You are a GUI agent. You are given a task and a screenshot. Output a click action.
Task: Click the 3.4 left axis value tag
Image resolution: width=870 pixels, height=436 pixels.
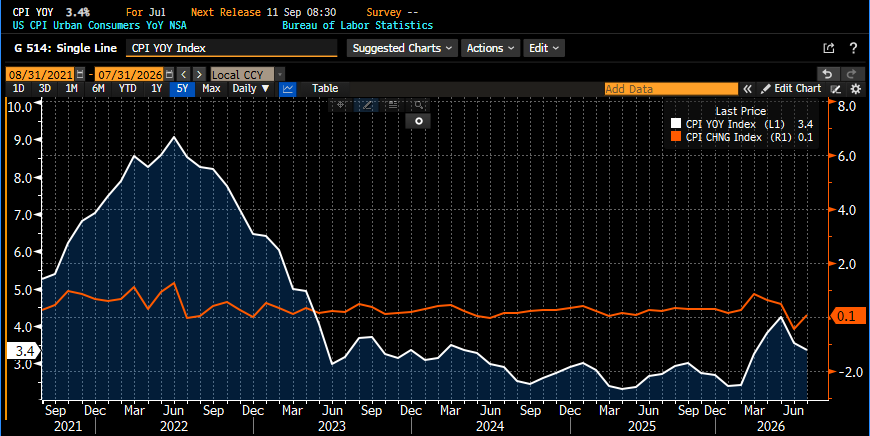(x=22, y=351)
